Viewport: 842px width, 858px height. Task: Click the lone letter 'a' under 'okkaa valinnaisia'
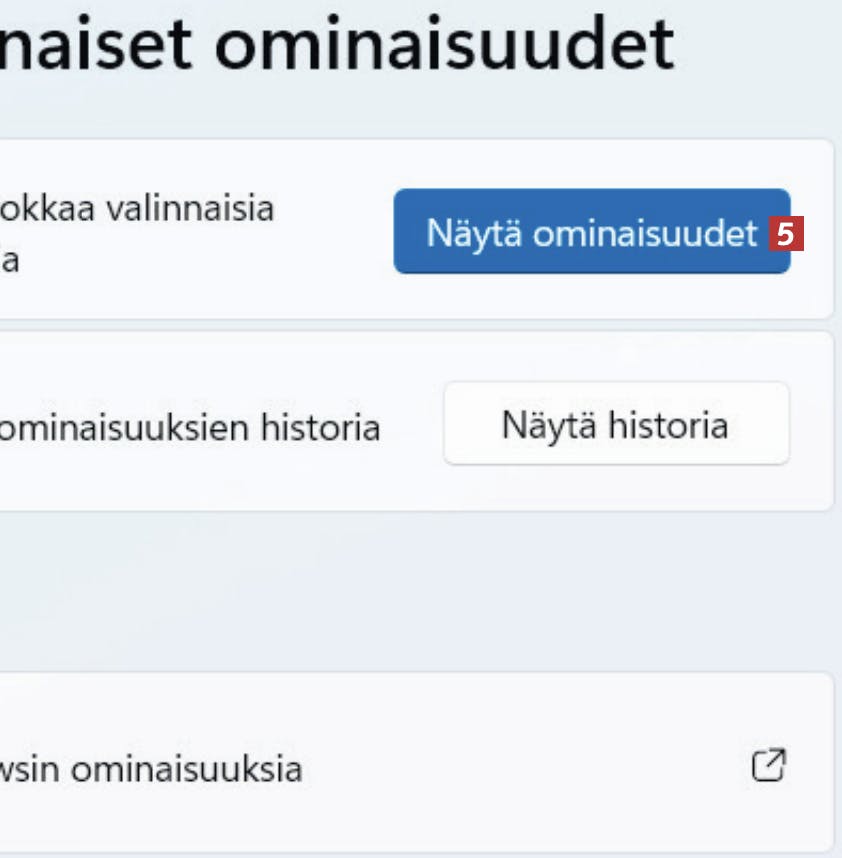9,262
